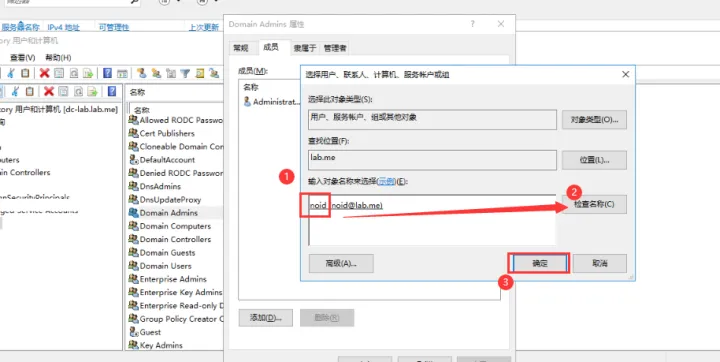Click the filter funnel toolbar icon
The height and width of the screenshot is (362, 720).
[185, 73]
